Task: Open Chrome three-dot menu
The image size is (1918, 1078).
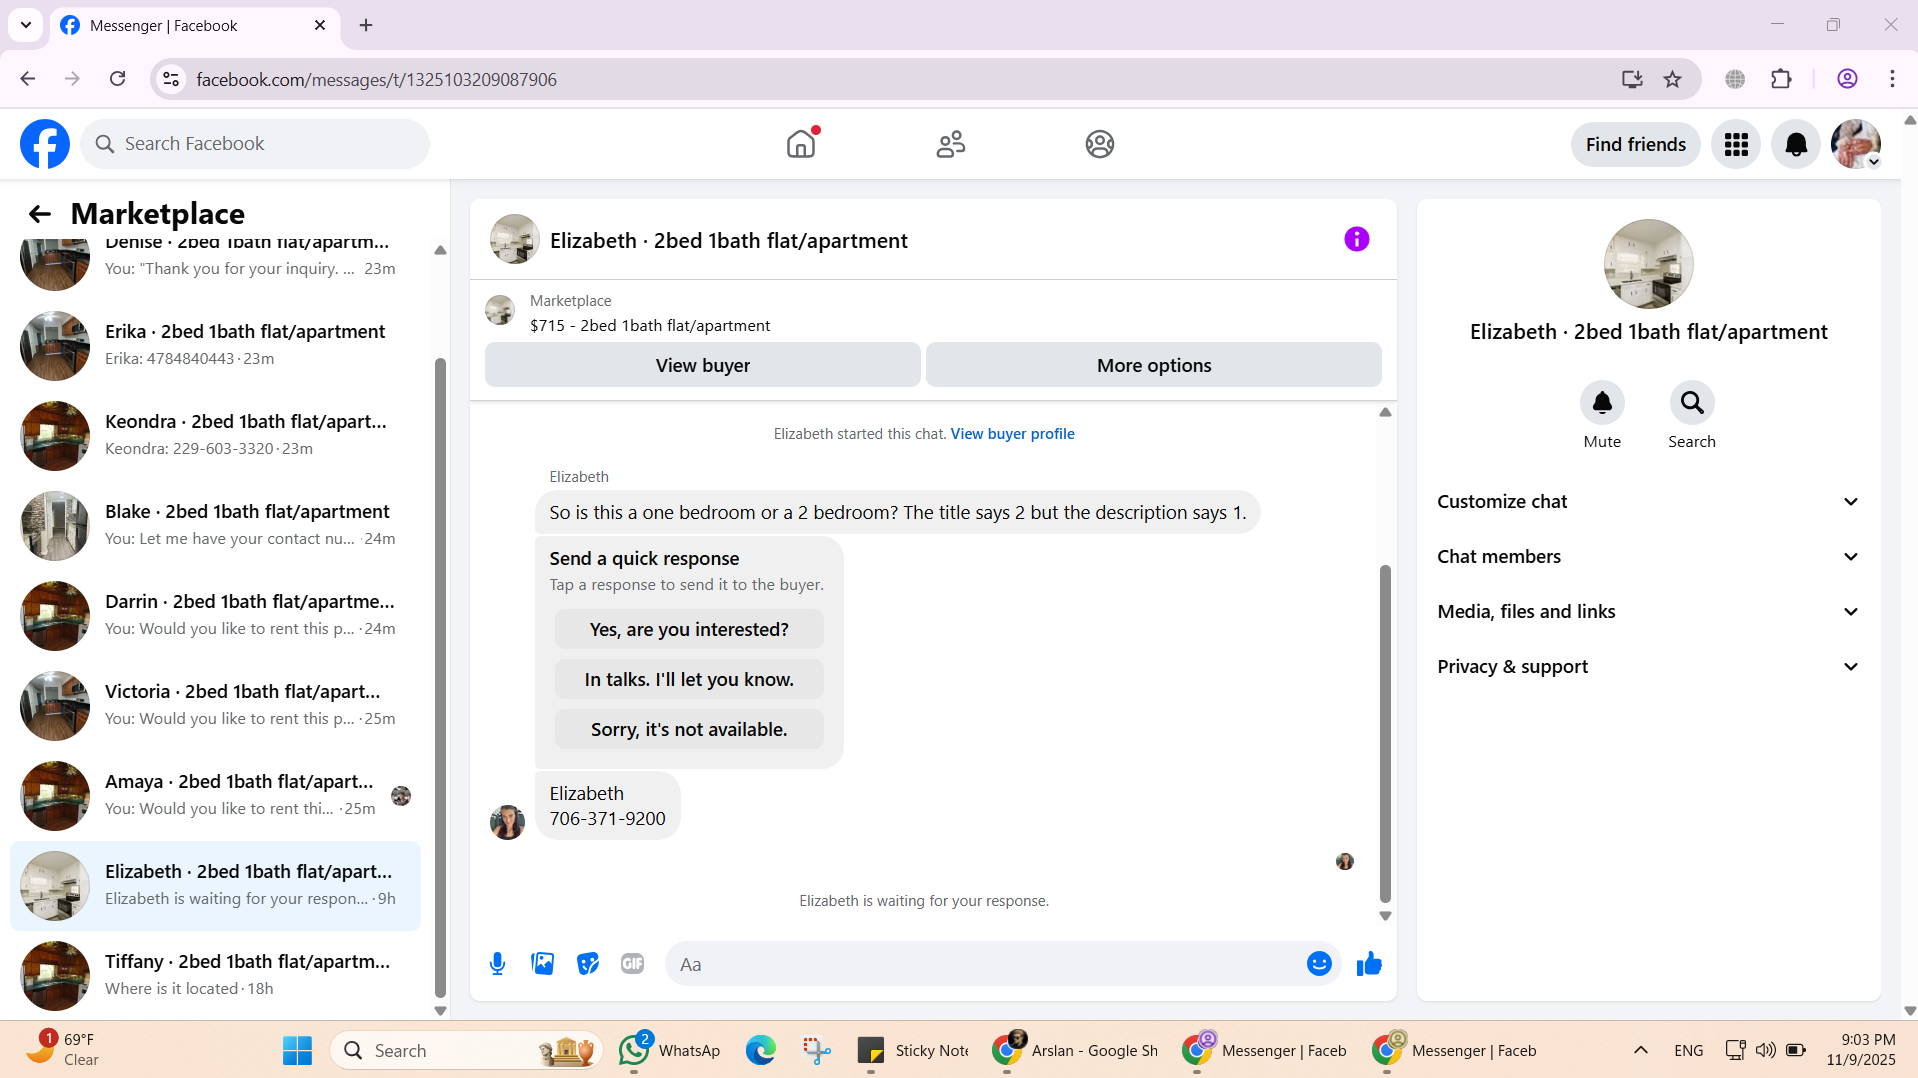Action: pos(1892,79)
